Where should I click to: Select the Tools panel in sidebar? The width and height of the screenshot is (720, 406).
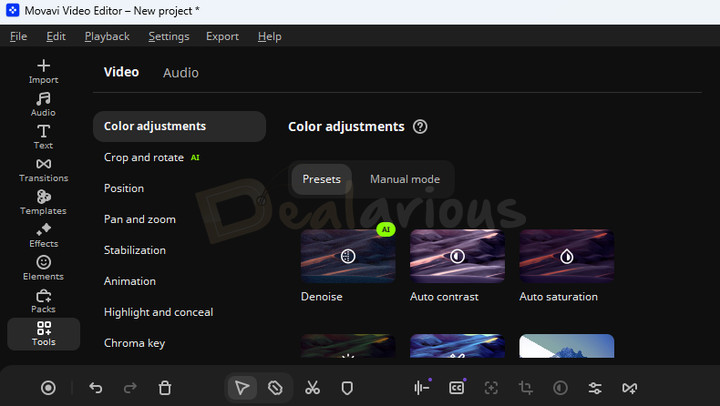(44, 334)
